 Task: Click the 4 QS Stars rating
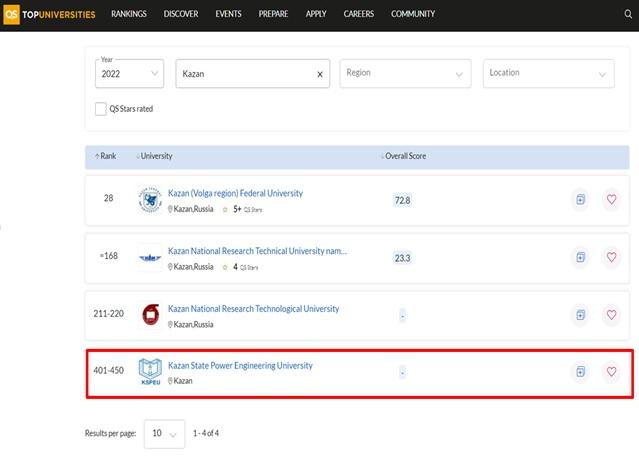click(x=240, y=267)
